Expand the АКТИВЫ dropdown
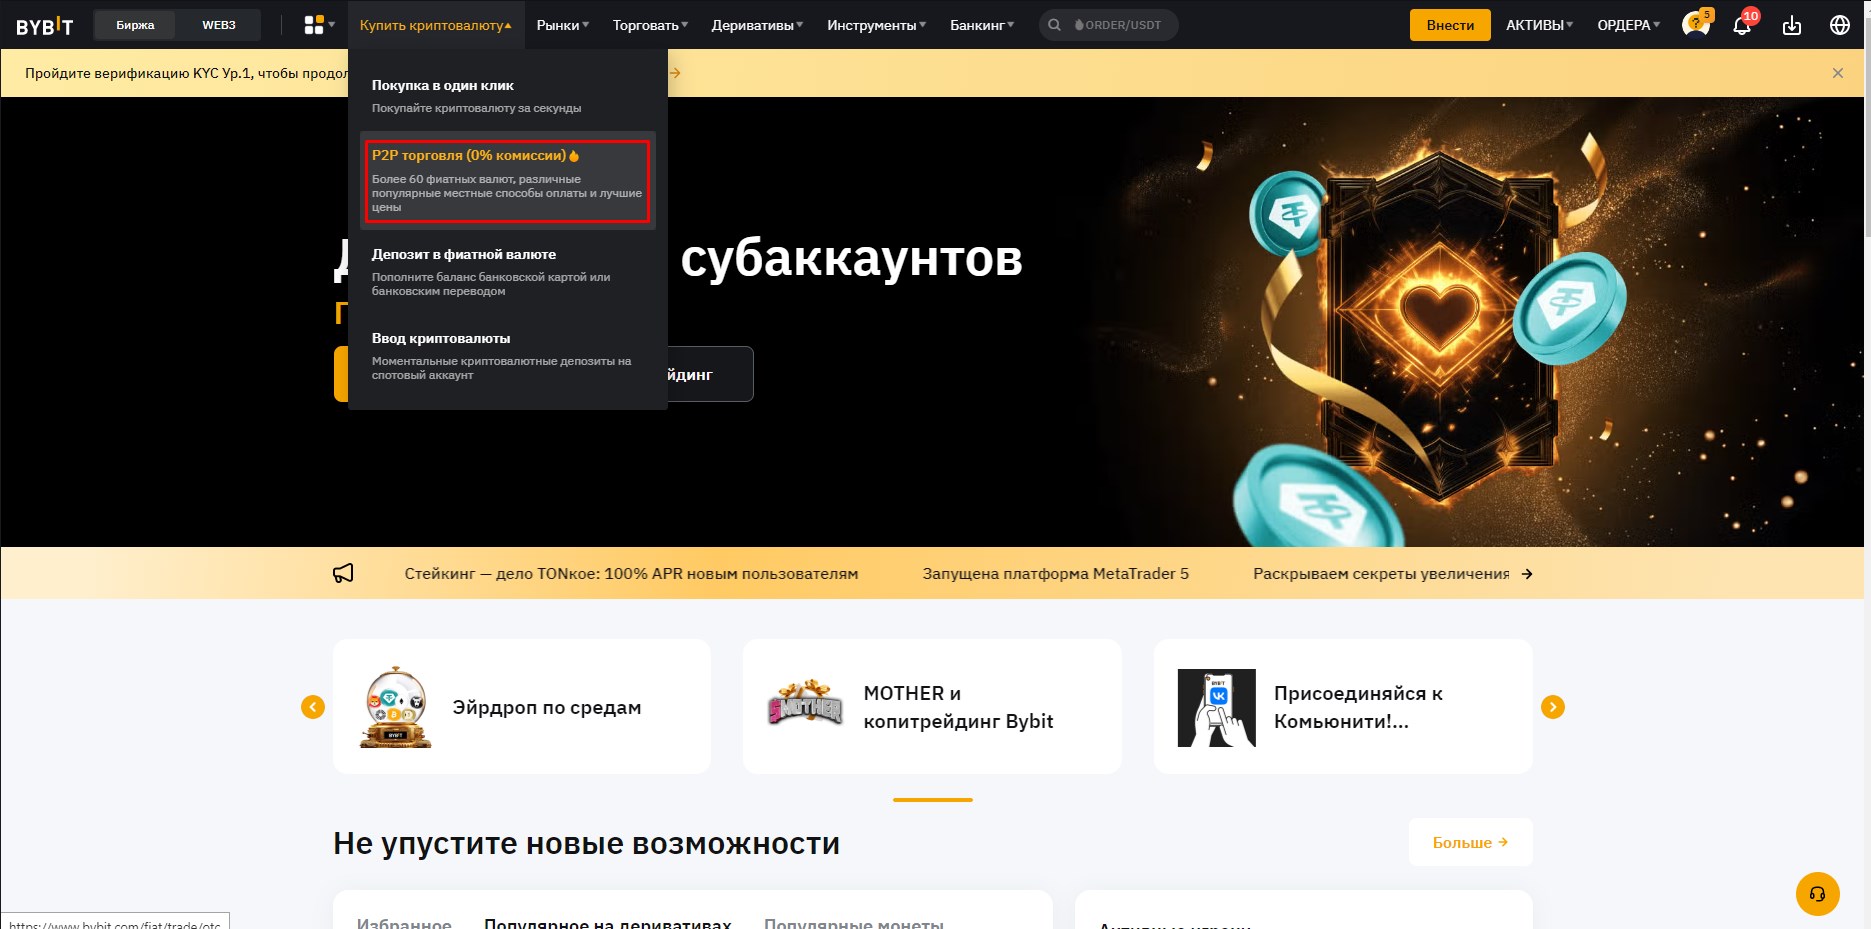 (x=1539, y=25)
